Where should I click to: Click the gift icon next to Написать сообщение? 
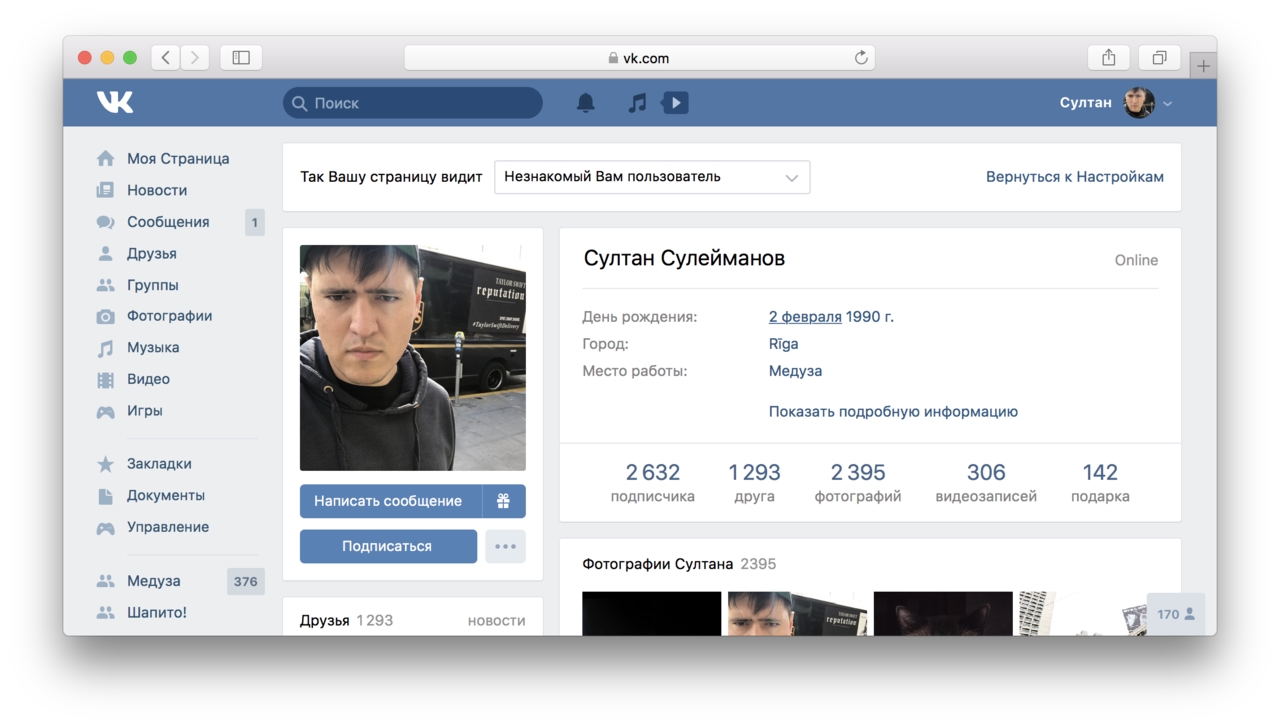pos(503,501)
